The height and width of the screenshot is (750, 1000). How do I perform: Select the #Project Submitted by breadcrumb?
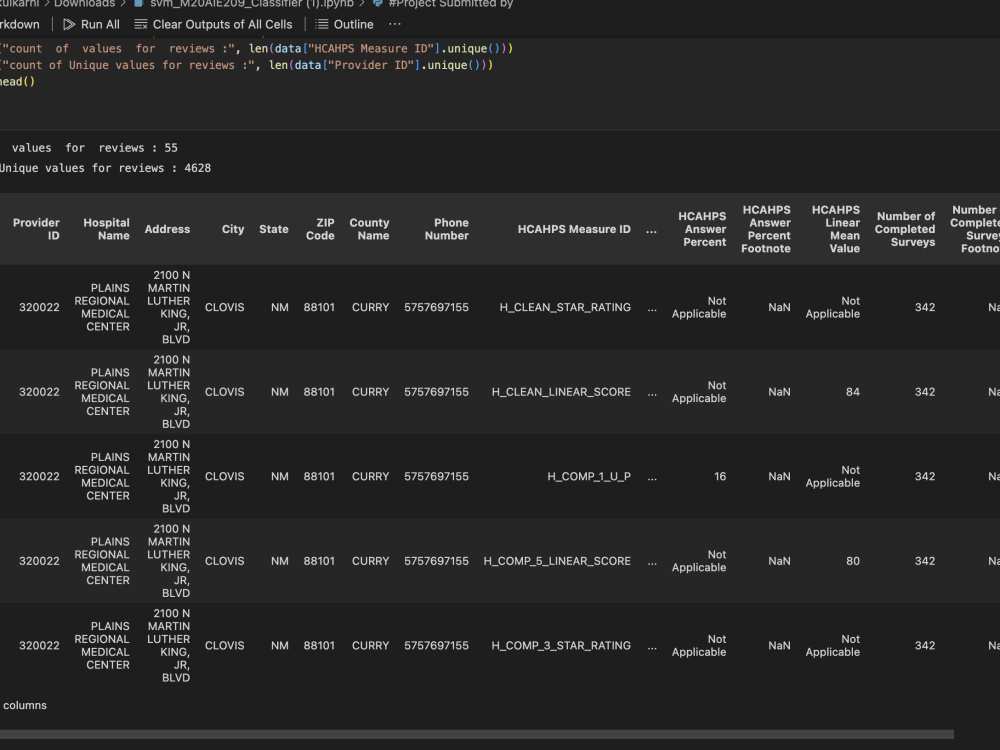tap(451, 4)
